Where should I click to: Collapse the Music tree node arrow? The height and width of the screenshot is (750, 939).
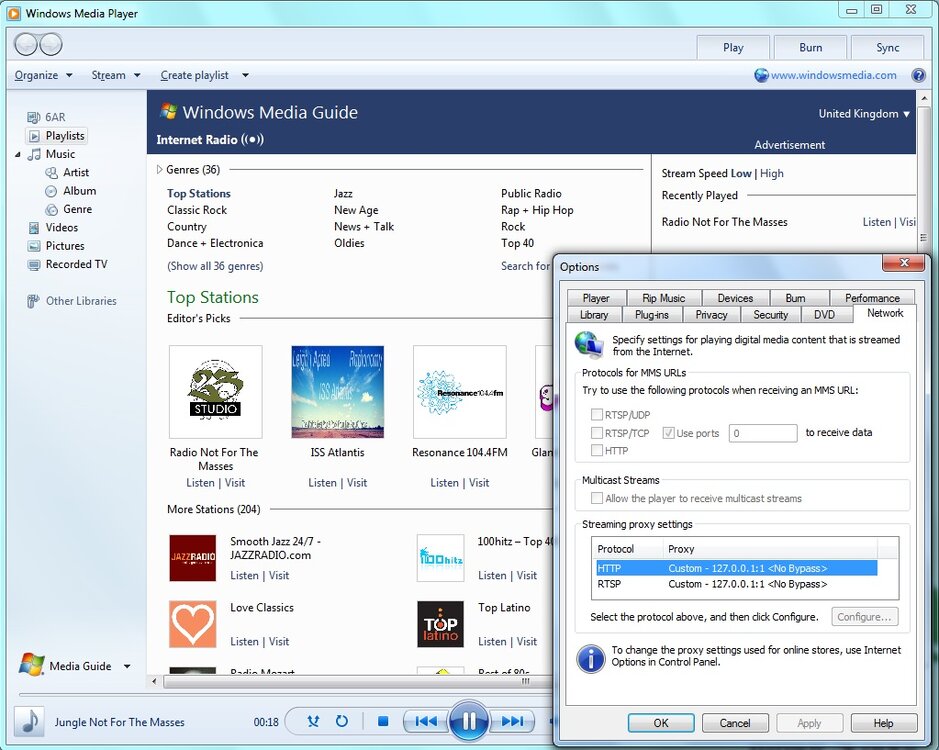click(18, 155)
